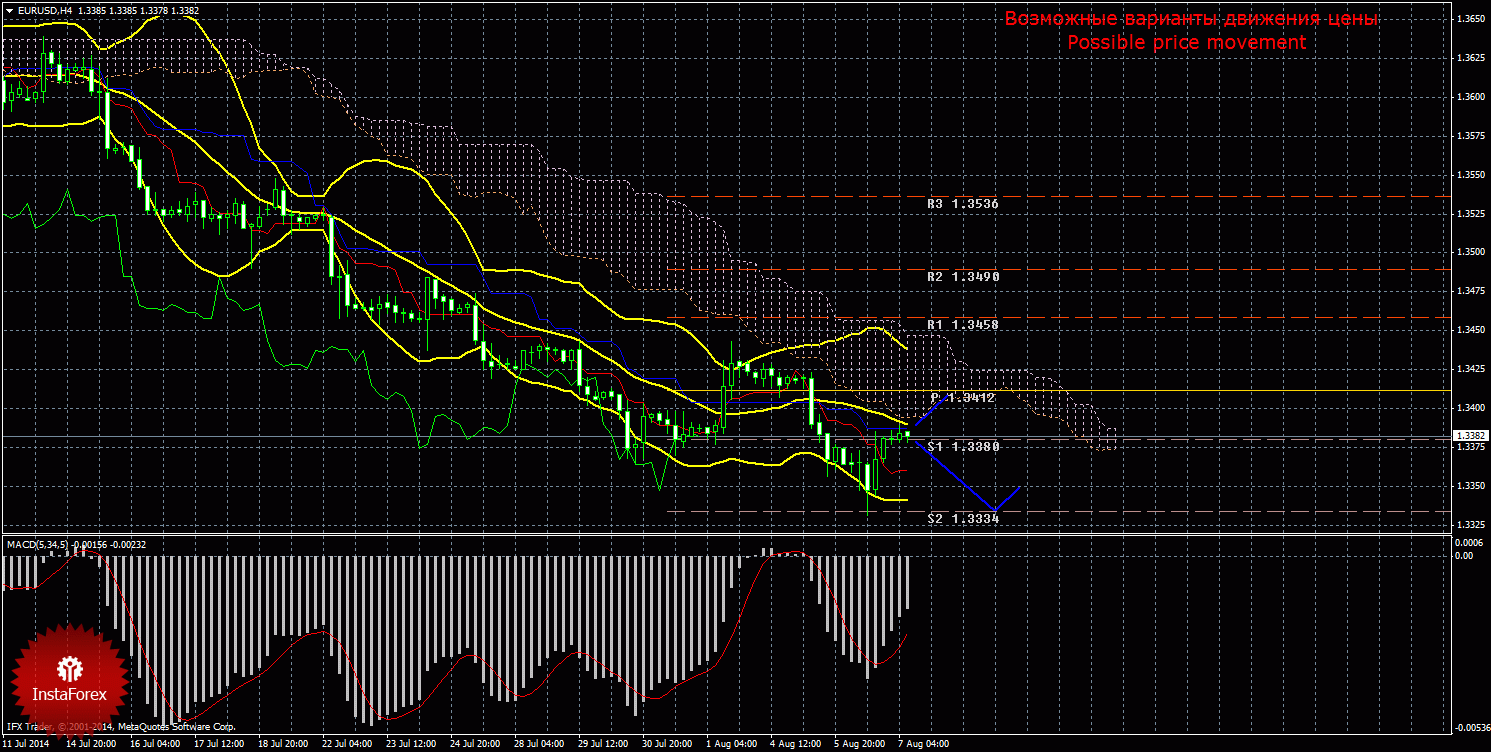Click the chart shift marker at top right
This screenshot has height=752, width=1491.
click(x=1444, y=7)
